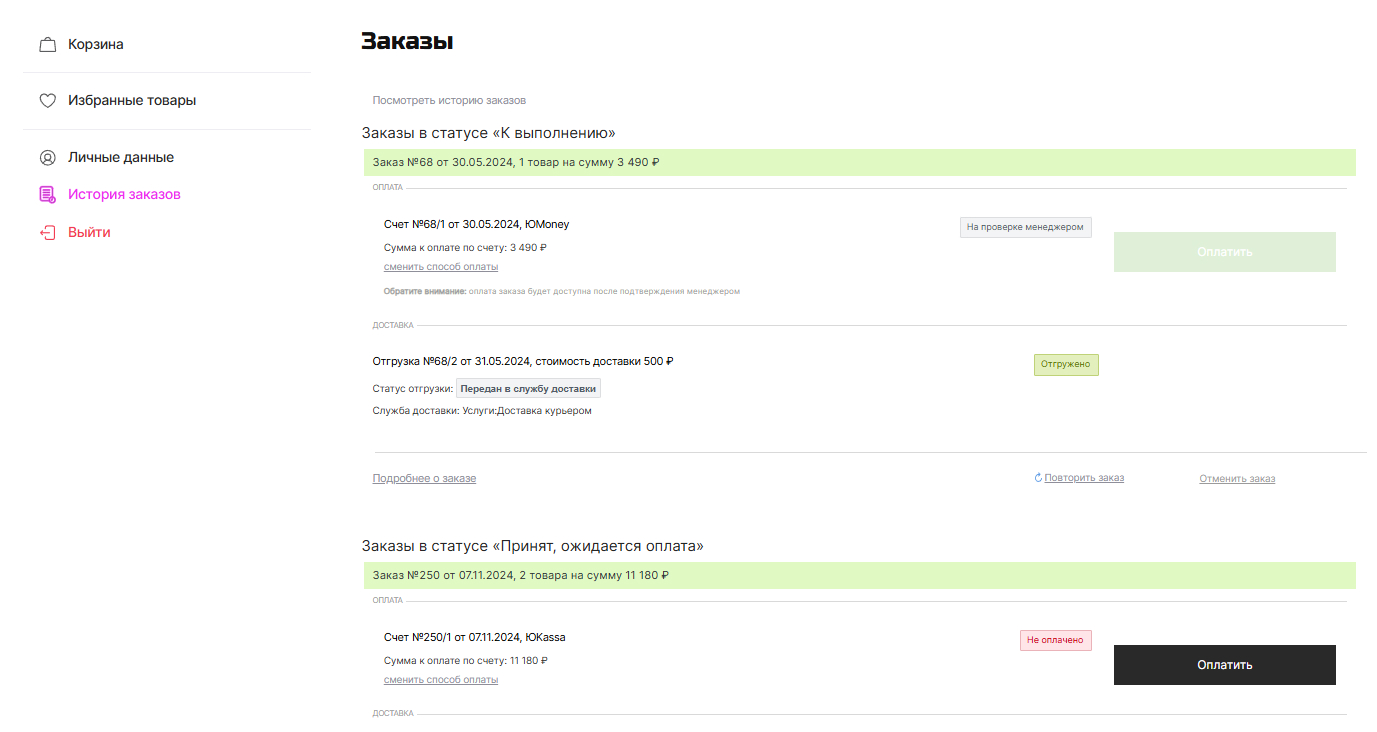Click the heart favorites icon
This screenshot has width=1377, height=732.
[47, 101]
